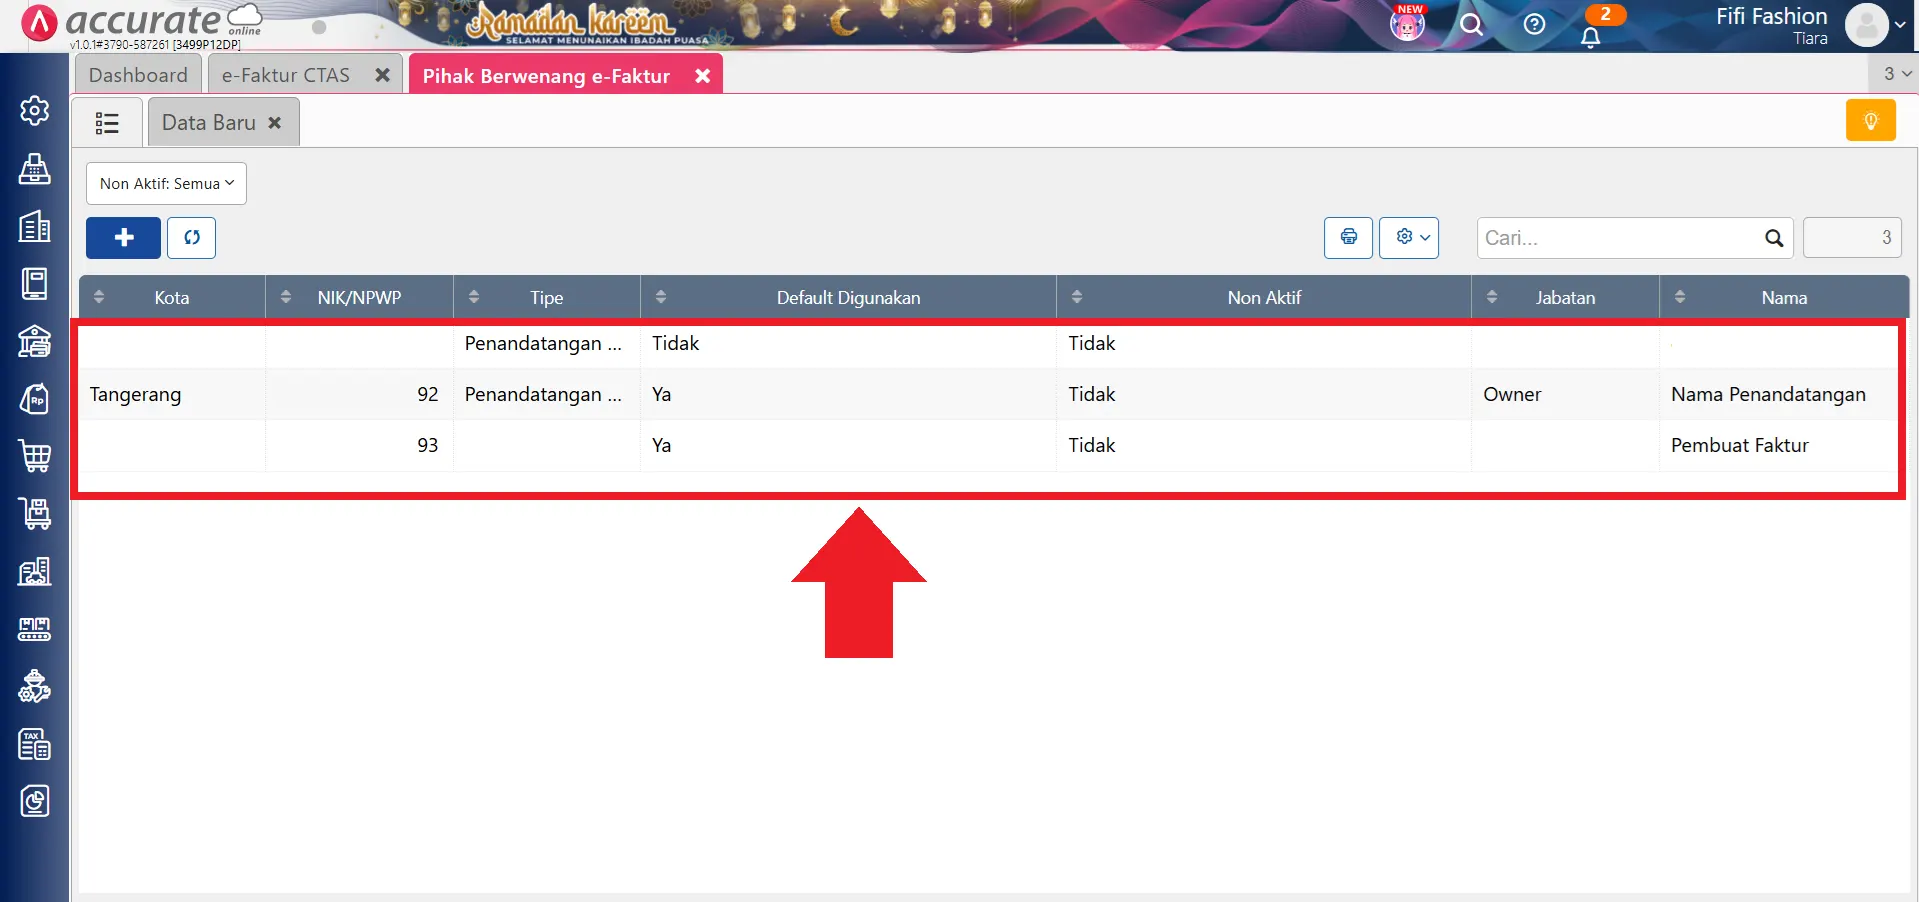Click the refresh list icon

tap(191, 238)
